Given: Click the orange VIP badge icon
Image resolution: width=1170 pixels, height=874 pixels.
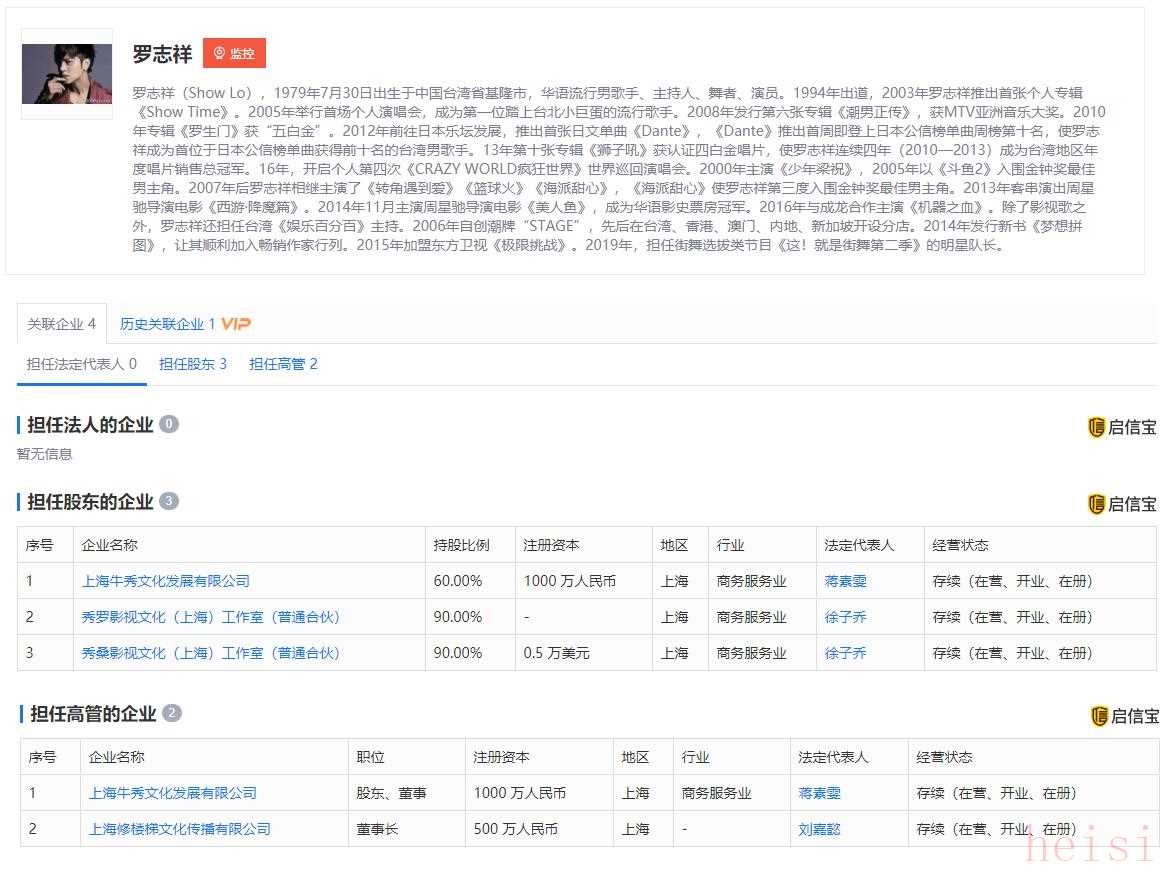Looking at the screenshot, I should 236,324.
